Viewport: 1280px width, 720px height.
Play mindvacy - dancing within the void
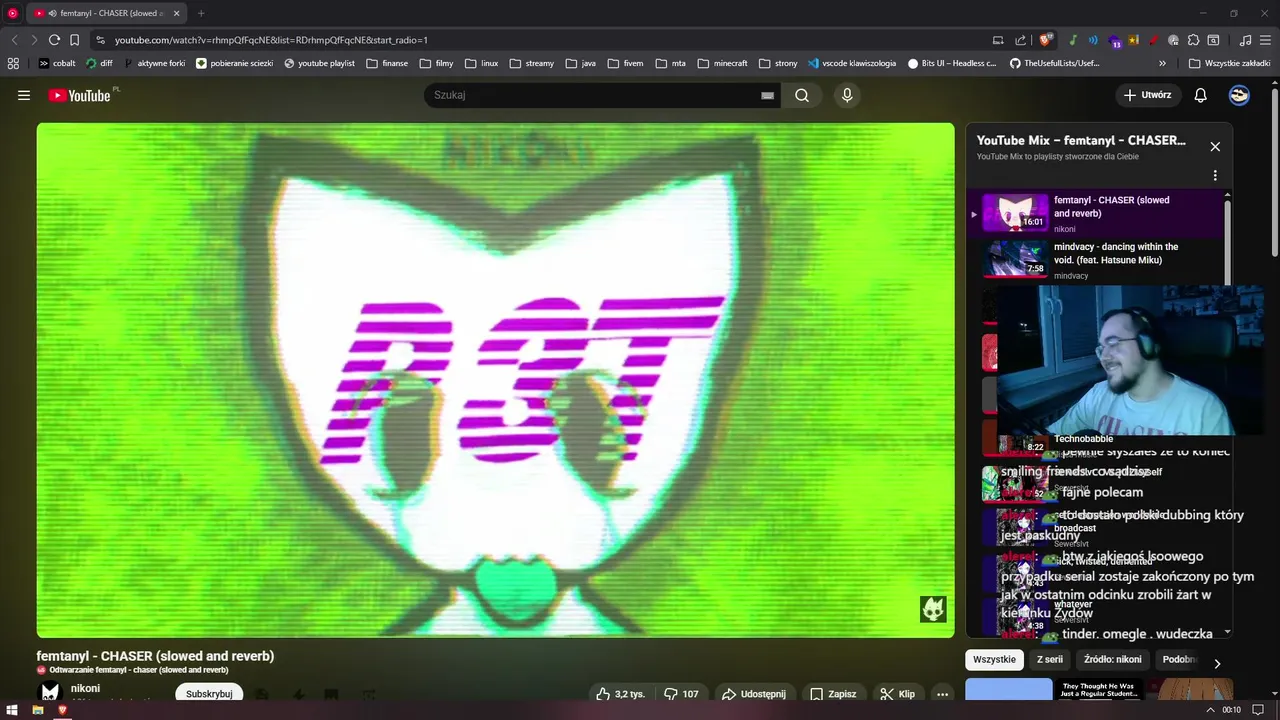pos(1098,260)
